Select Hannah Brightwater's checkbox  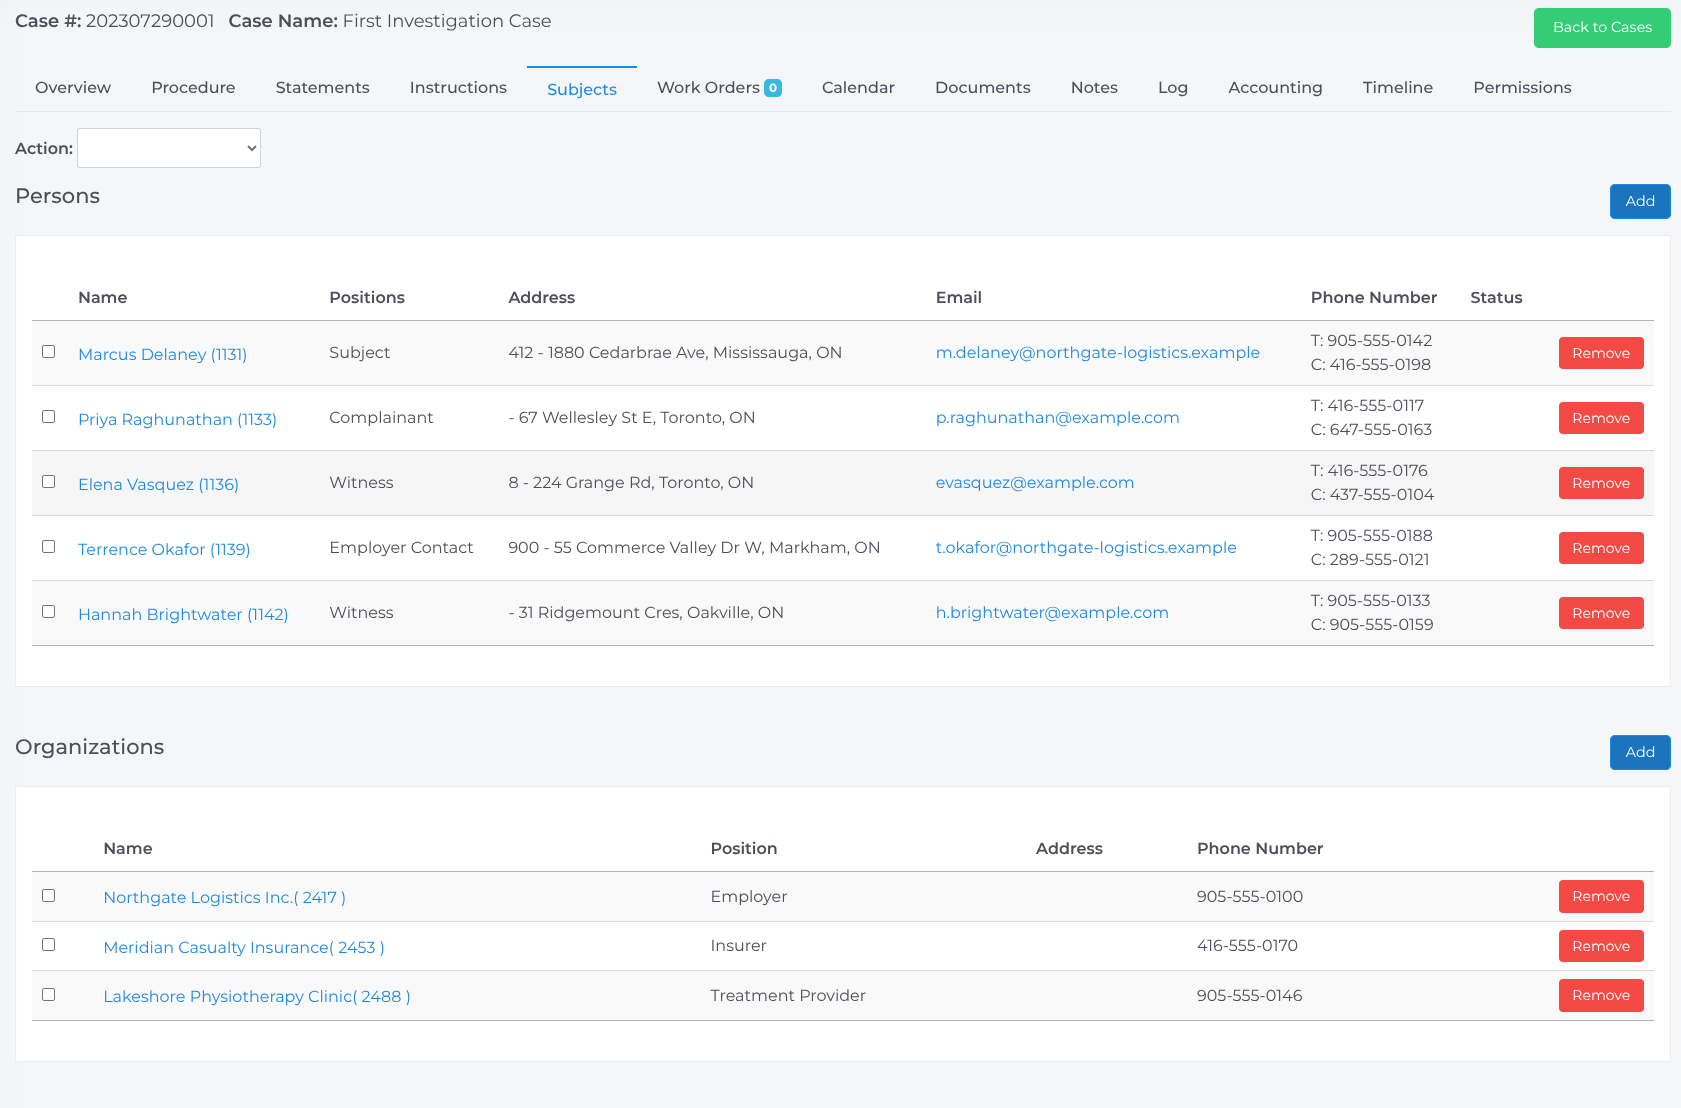point(48,612)
